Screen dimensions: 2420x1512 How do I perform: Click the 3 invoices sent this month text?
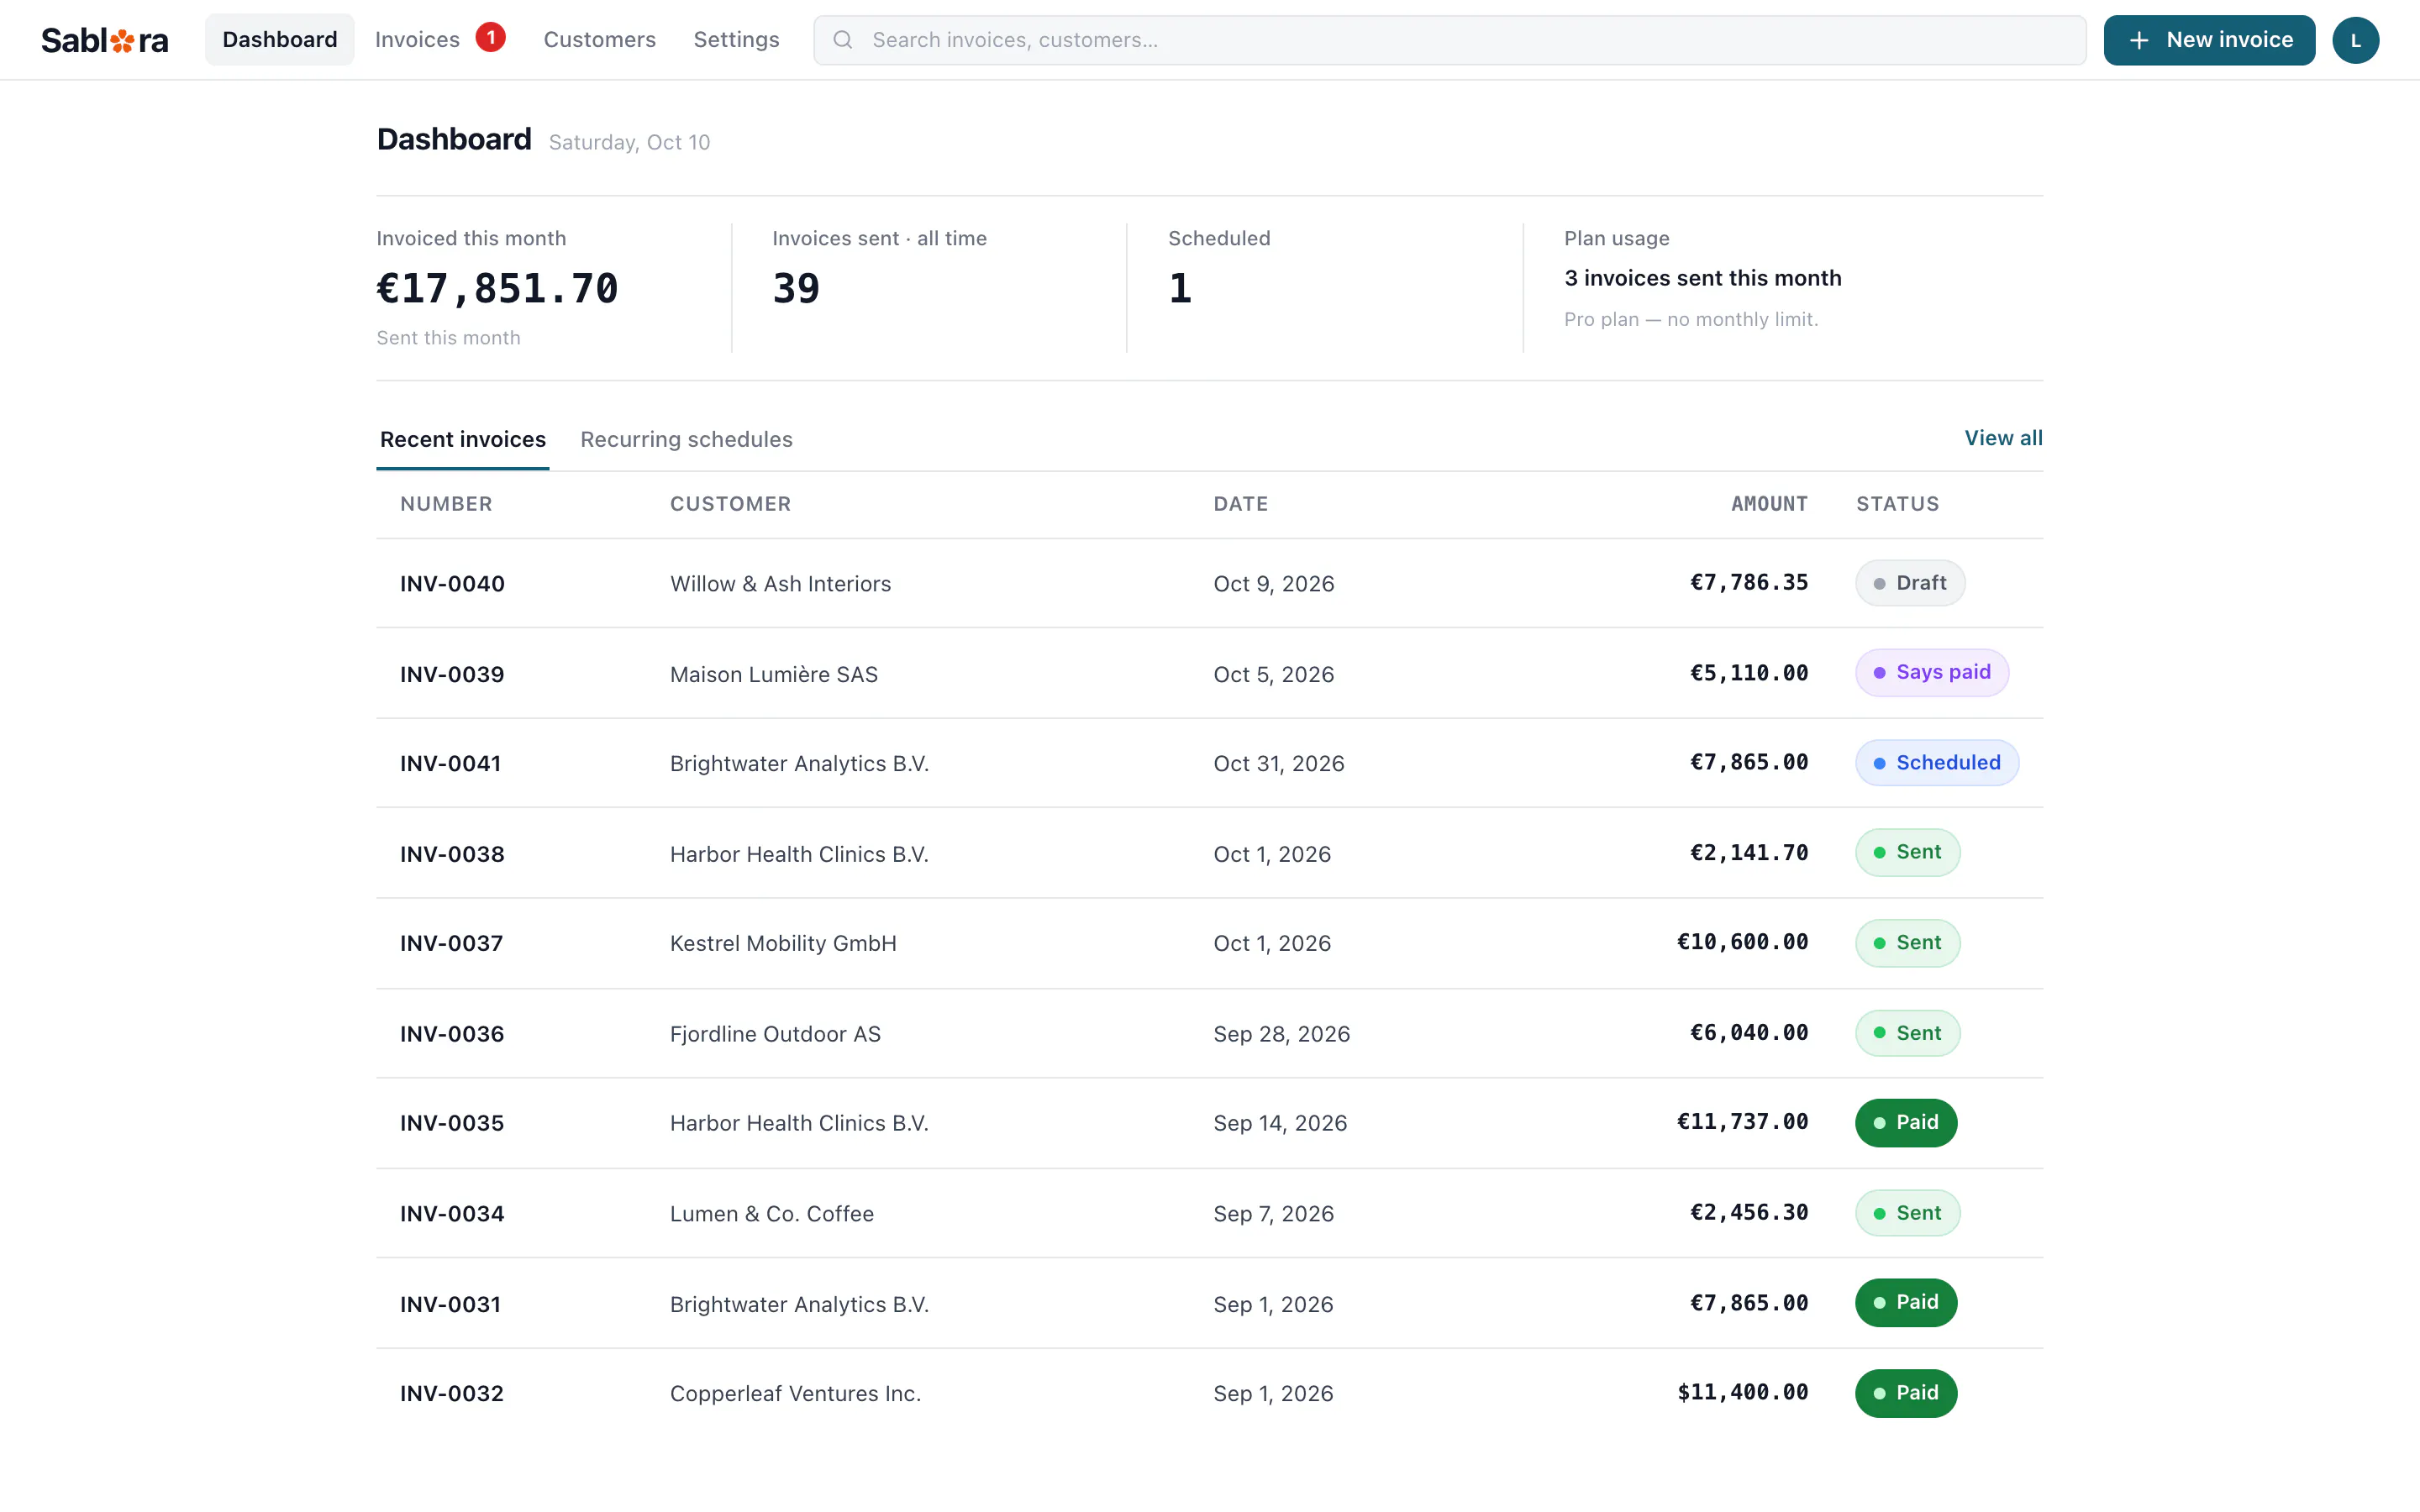tap(1702, 278)
